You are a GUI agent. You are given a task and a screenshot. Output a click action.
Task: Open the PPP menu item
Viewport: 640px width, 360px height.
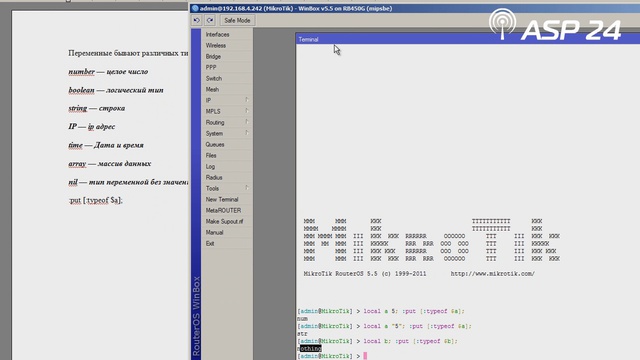(x=227, y=68)
